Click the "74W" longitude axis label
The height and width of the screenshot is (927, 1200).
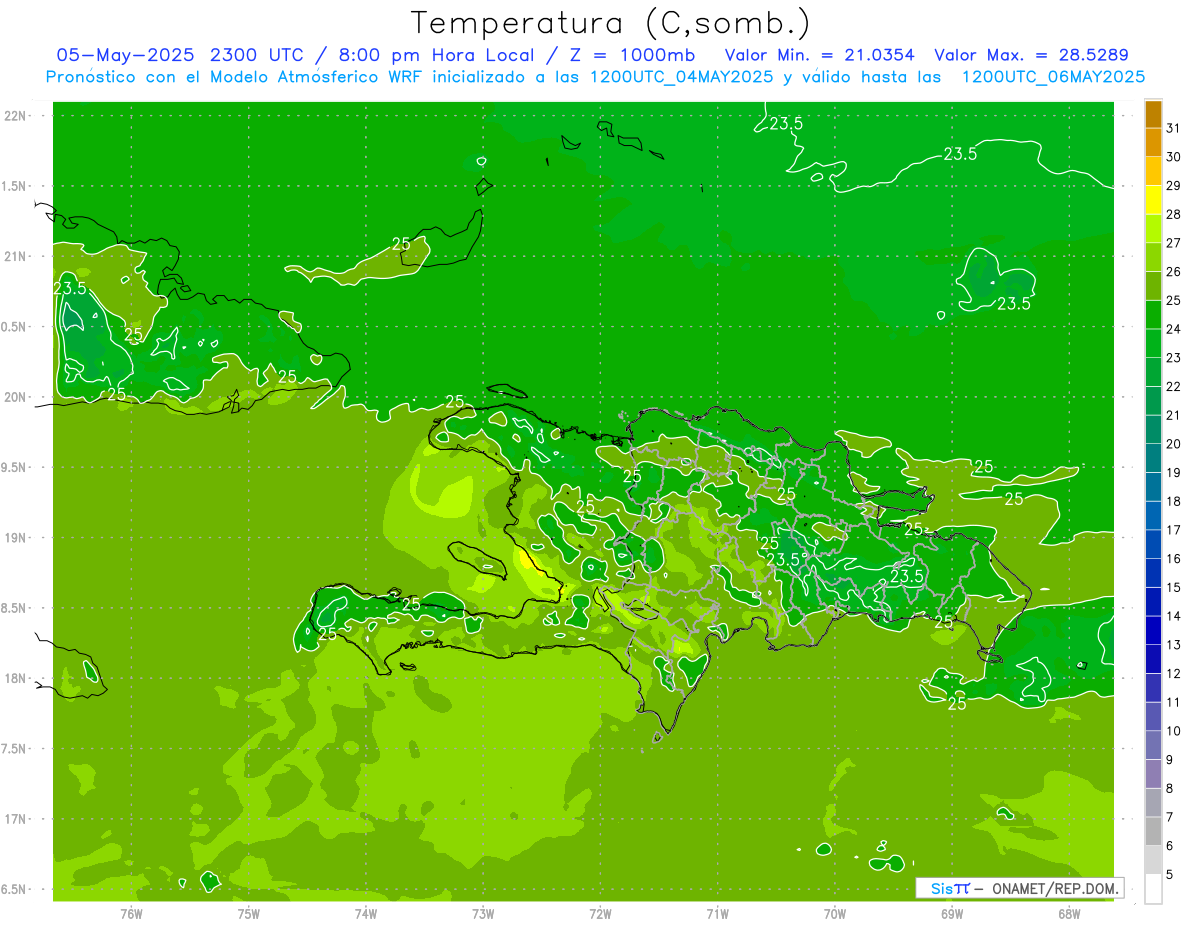point(366,914)
